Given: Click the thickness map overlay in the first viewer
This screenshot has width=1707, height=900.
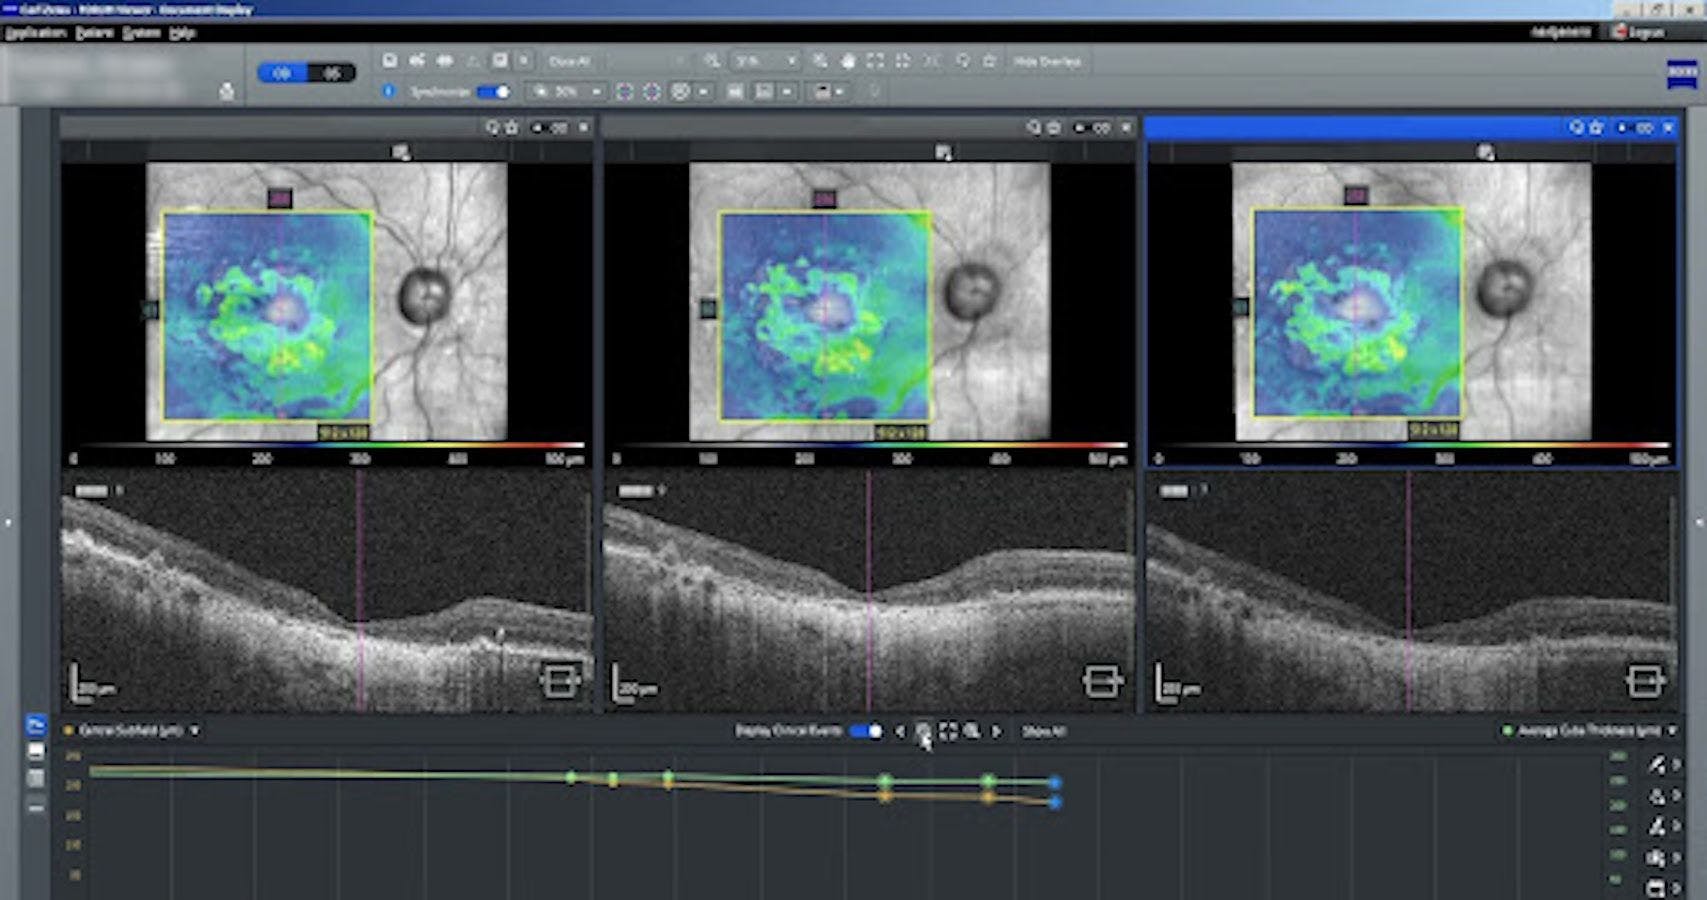Looking at the screenshot, I should (x=267, y=315).
